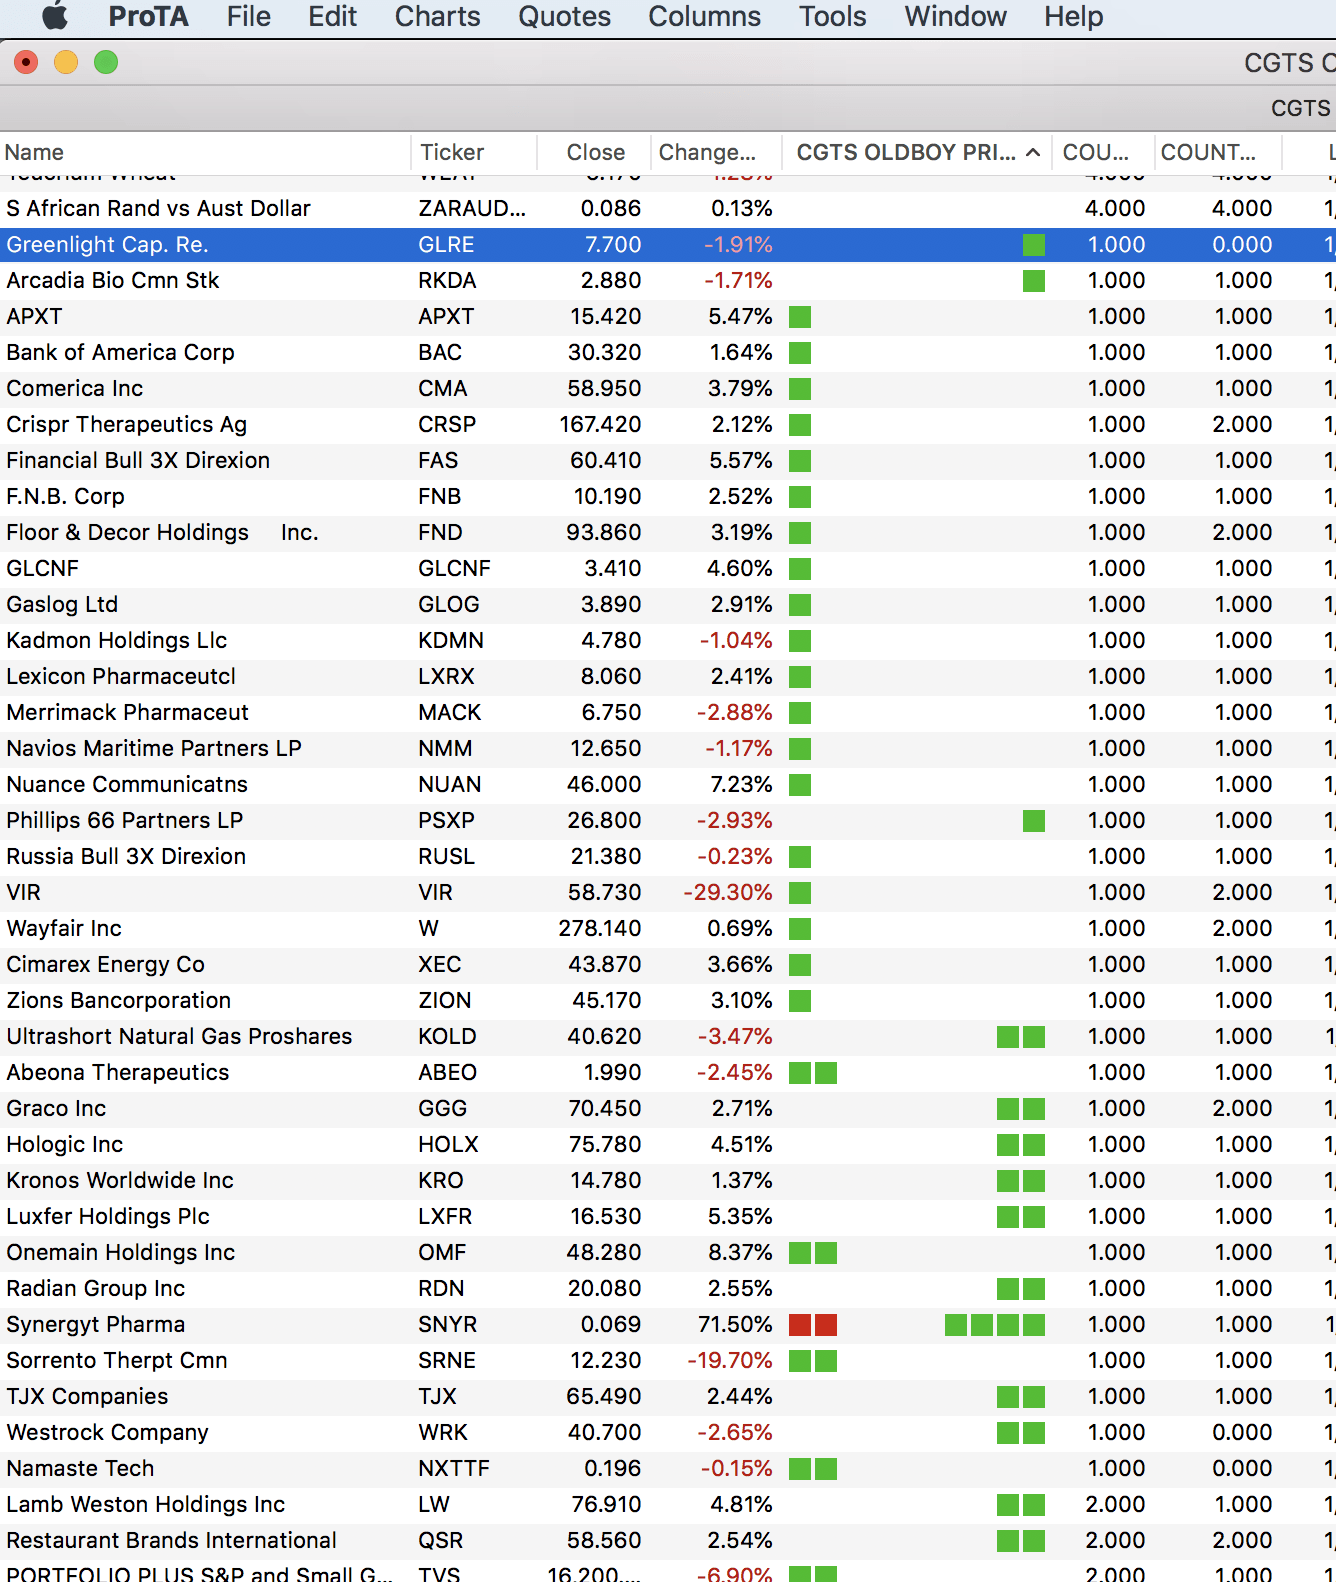Select the Greenlight Cap. Re. row
The image size is (1336, 1582).
[668, 245]
